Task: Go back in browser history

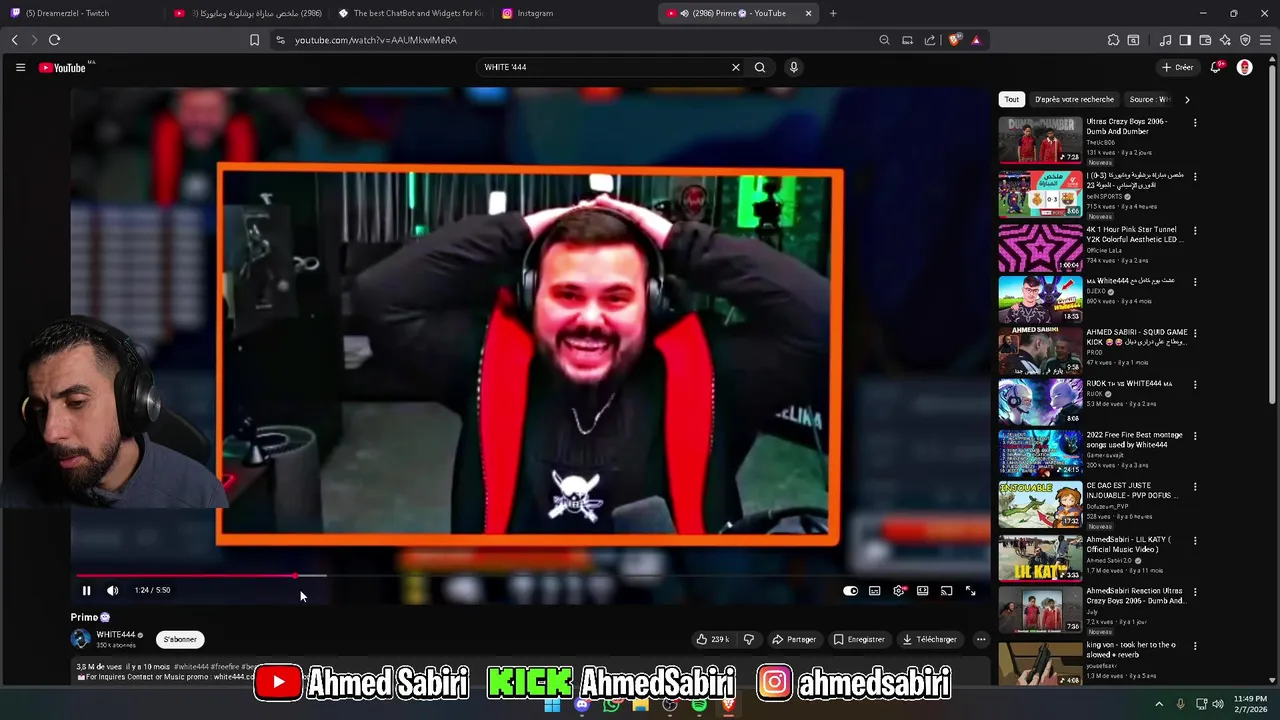Action: point(15,40)
